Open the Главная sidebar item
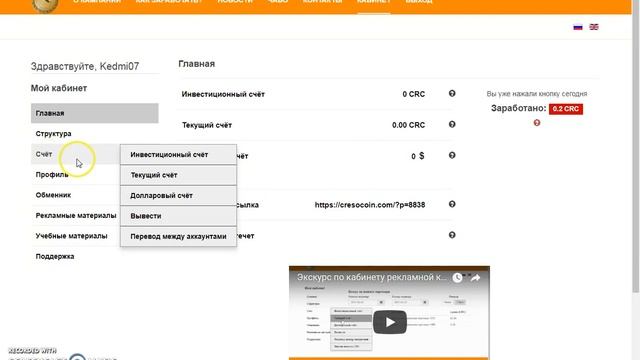This screenshot has height=360, width=640. click(x=95, y=113)
